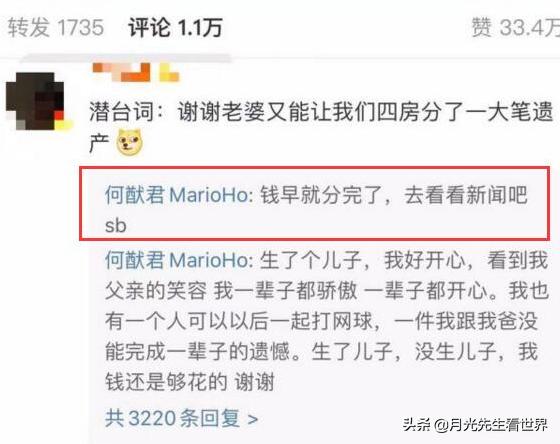Open second 何猷君 MarioHo username link

(177, 260)
